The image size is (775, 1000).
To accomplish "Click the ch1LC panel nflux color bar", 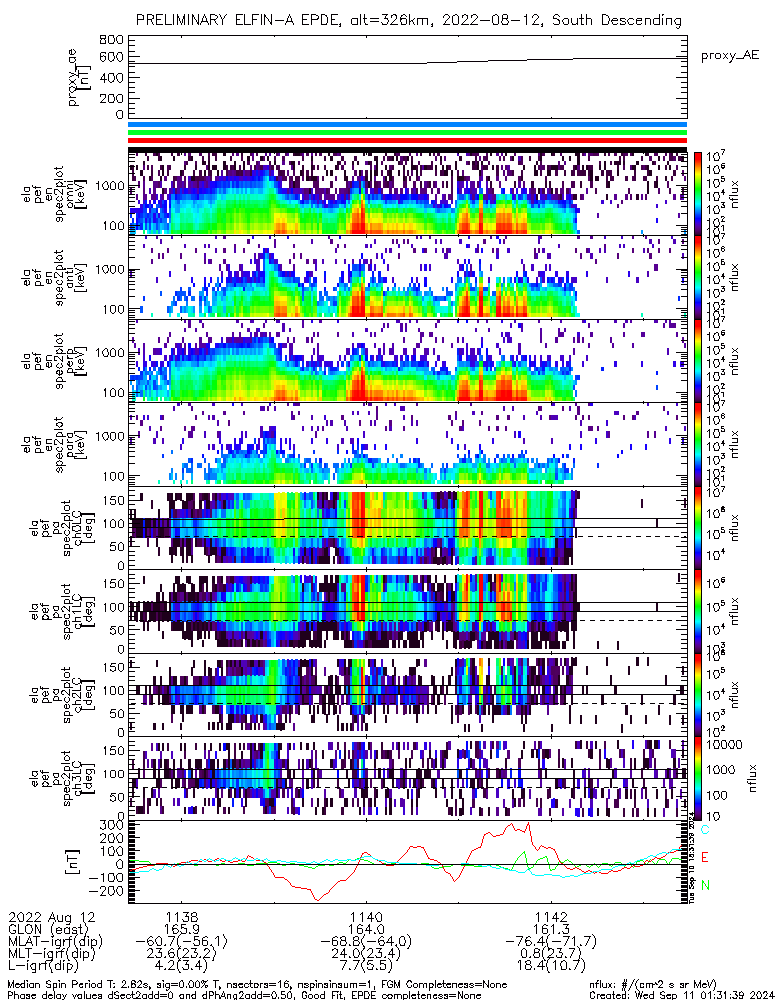I will (698, 611).
